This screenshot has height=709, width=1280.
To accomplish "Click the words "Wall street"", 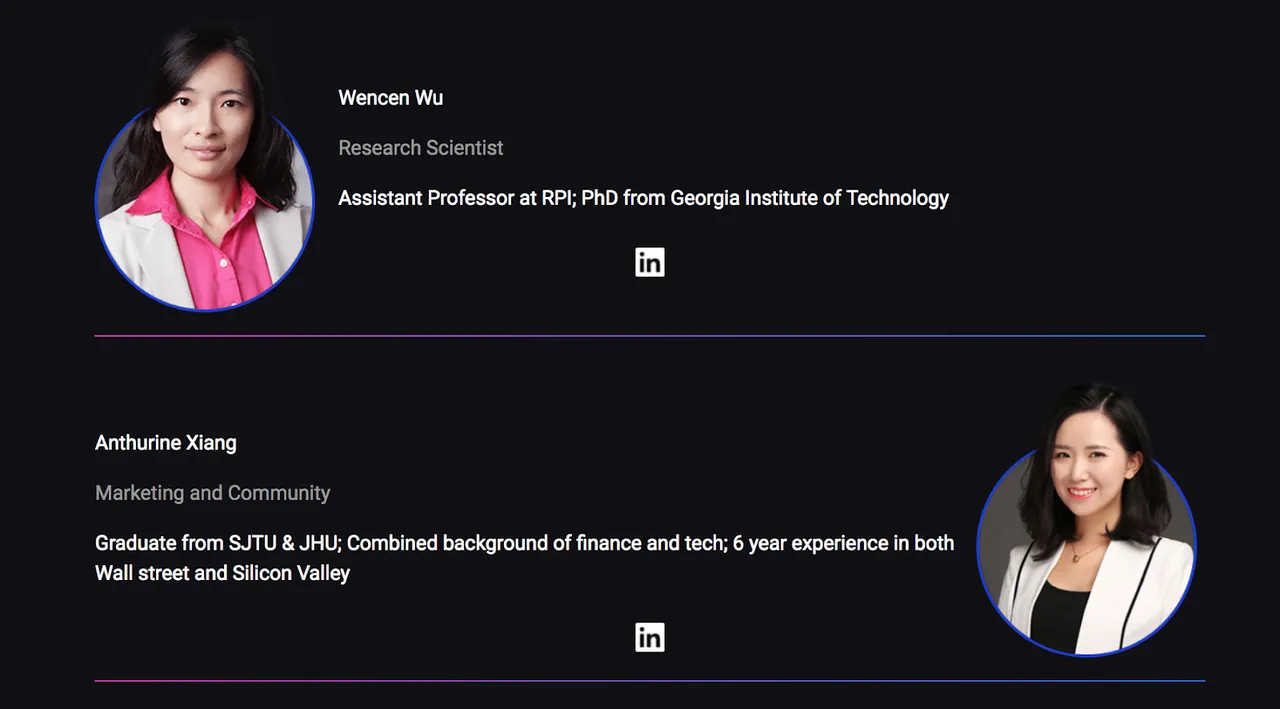I will 145,573.
